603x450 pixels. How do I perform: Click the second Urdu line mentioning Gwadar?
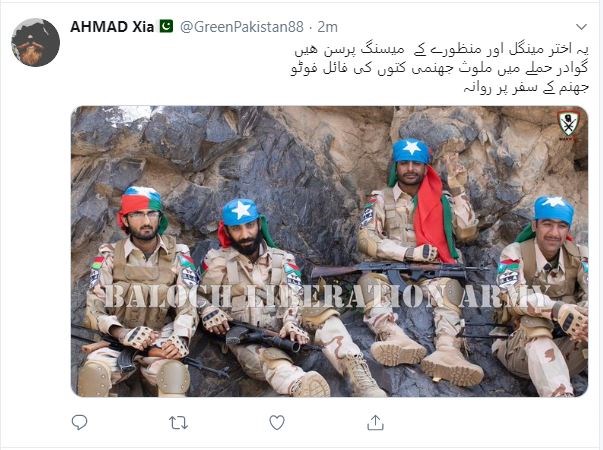tap(439, 69)
